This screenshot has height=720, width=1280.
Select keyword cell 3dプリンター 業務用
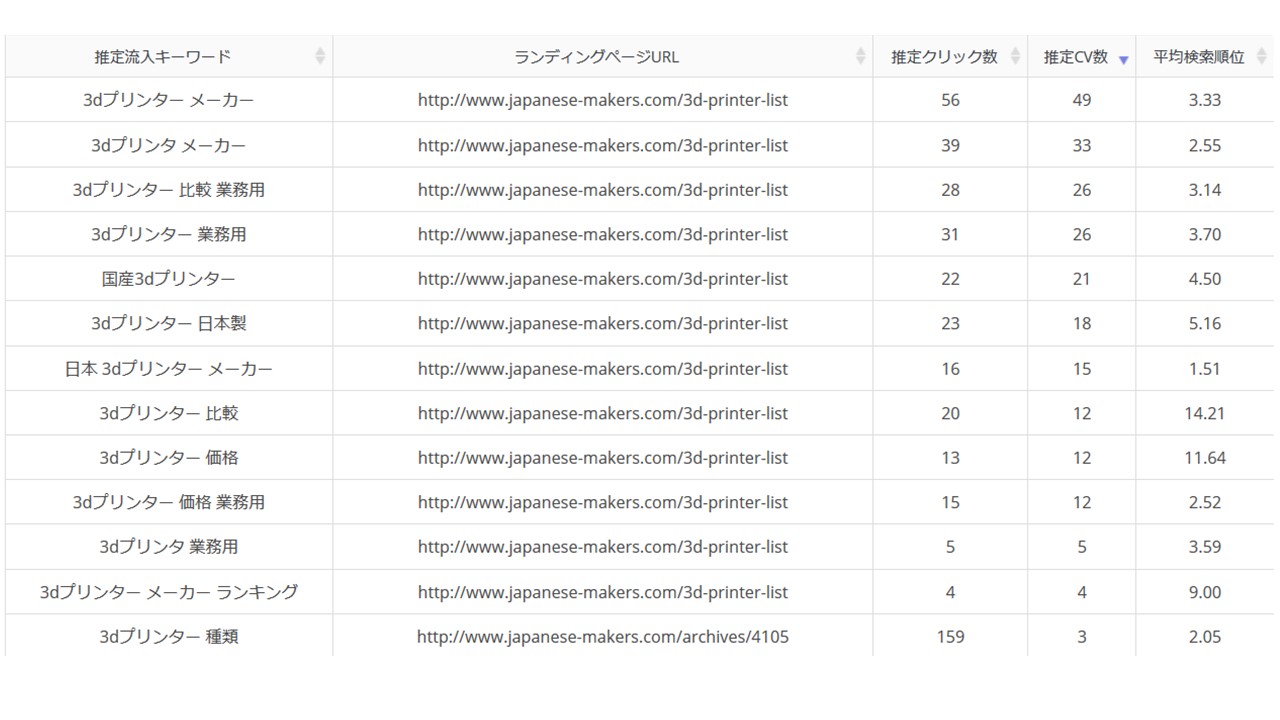pos(169,234)
